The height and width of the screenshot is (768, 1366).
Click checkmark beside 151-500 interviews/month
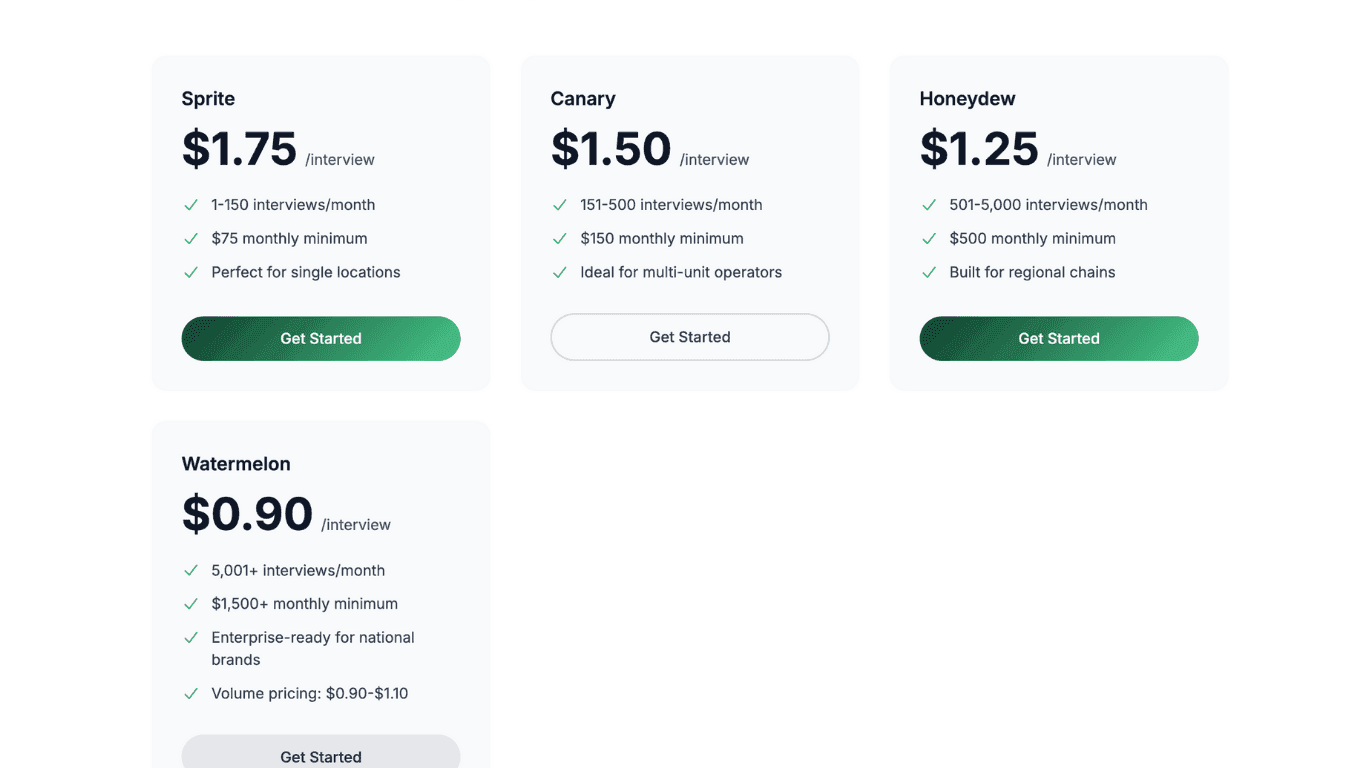pyautogui.click(x=560, y=205)
